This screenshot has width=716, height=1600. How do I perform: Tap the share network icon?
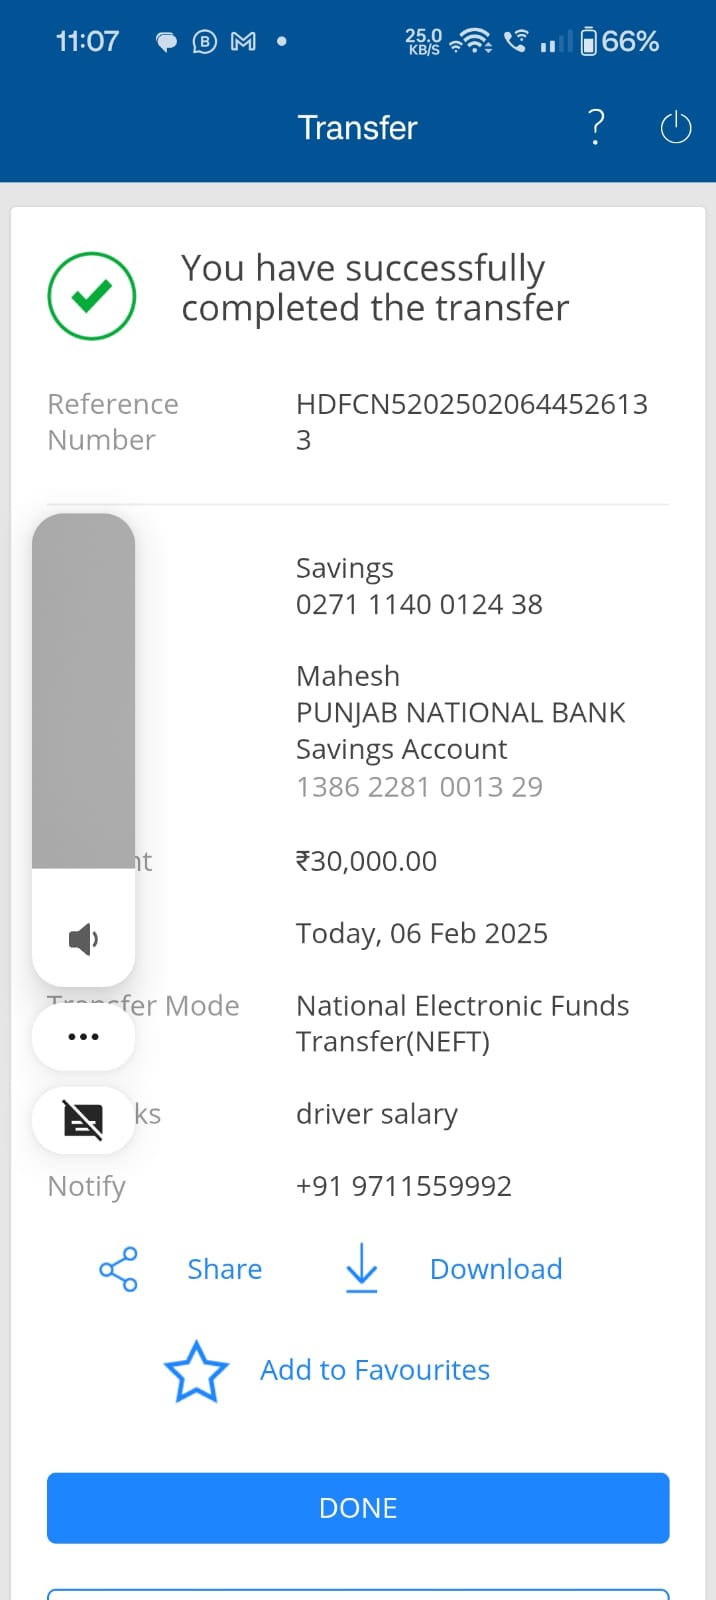118,1269
